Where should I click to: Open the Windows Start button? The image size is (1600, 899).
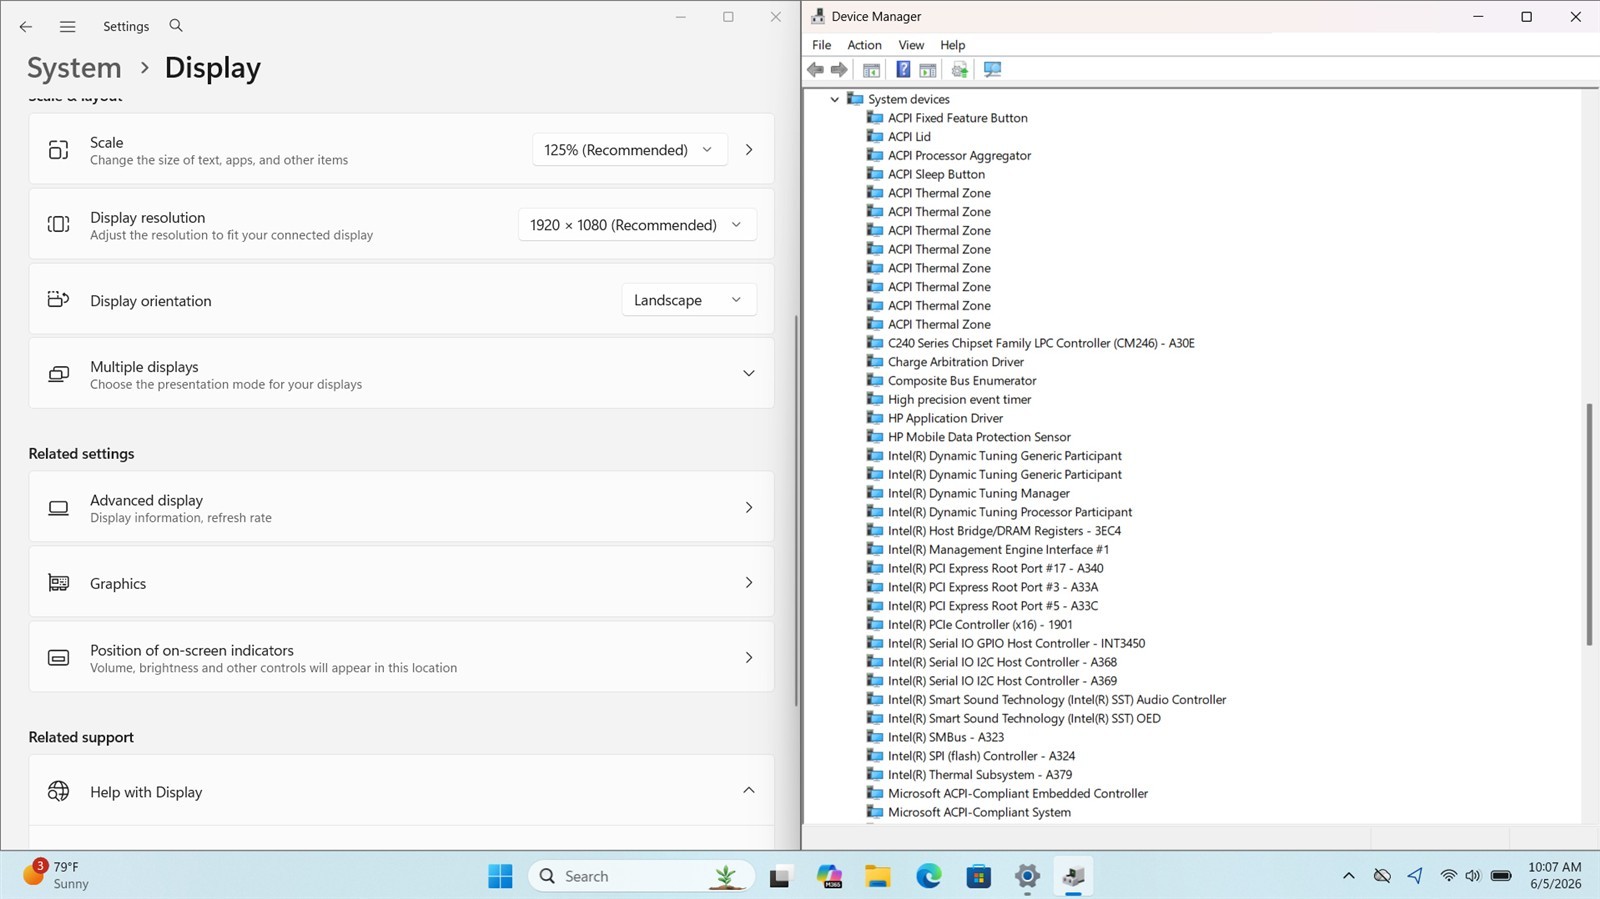(x=500, y=876)
